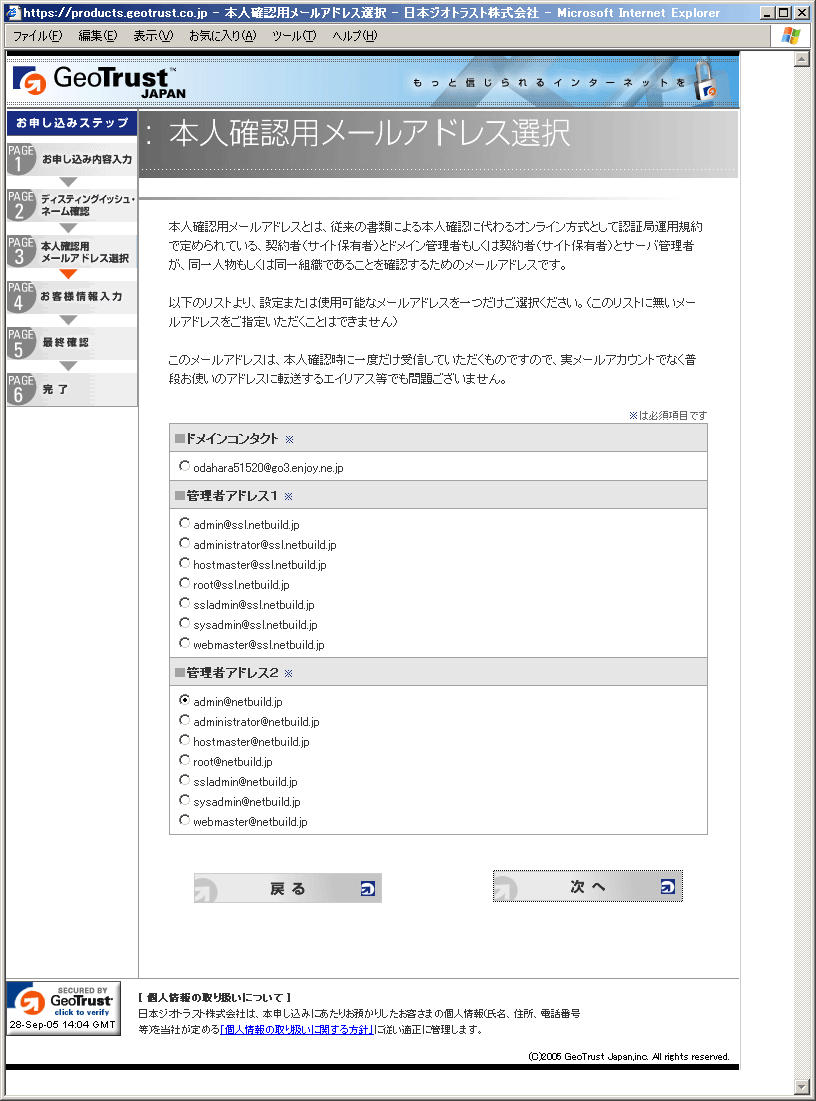Choose sysadmin@ssl.netbuild.jp radio option

pos(184,623)
